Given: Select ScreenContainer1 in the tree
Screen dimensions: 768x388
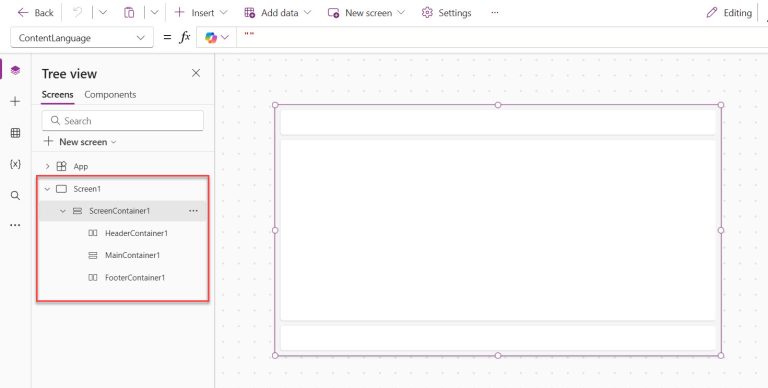Looking at the screenshot, I should tap(120, 211).
